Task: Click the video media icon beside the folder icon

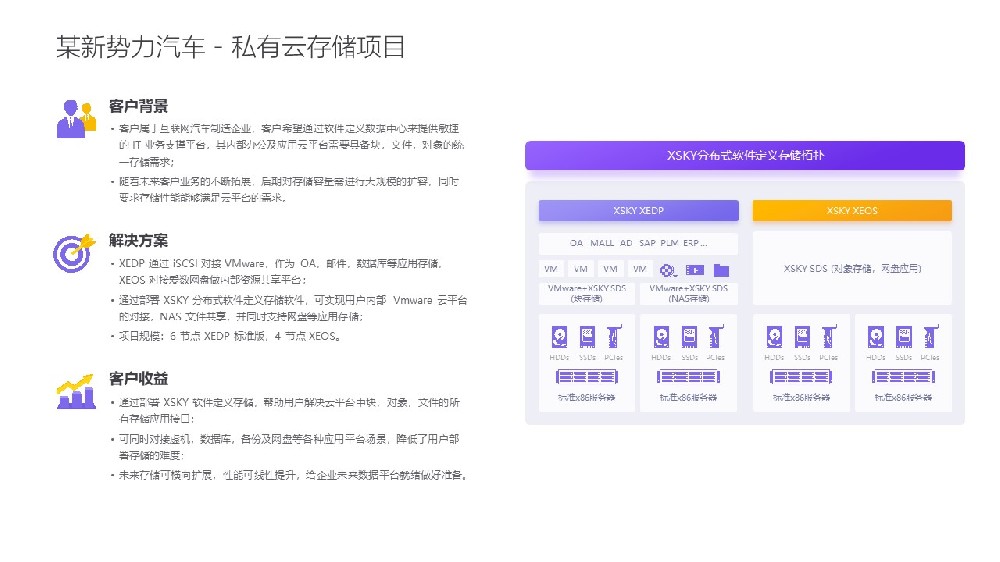Action: point(695,270)
